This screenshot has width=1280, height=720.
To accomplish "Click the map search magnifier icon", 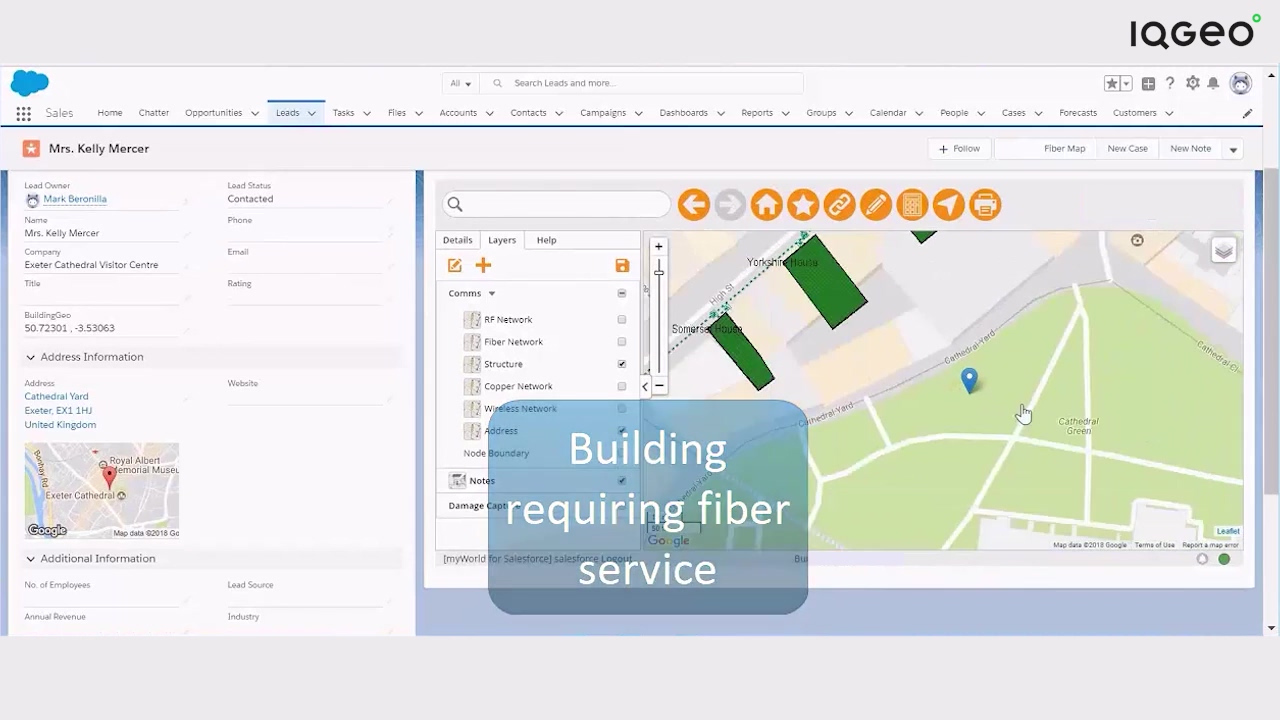I will pyautogui.click(x=455, y=205).
